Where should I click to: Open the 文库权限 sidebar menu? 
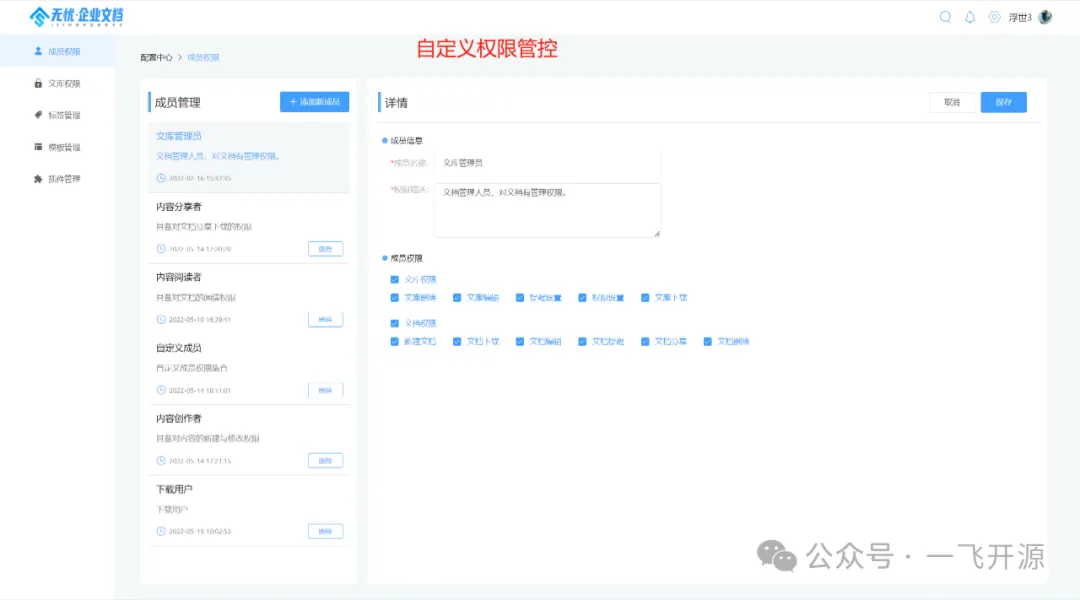(x=57, y=83)
